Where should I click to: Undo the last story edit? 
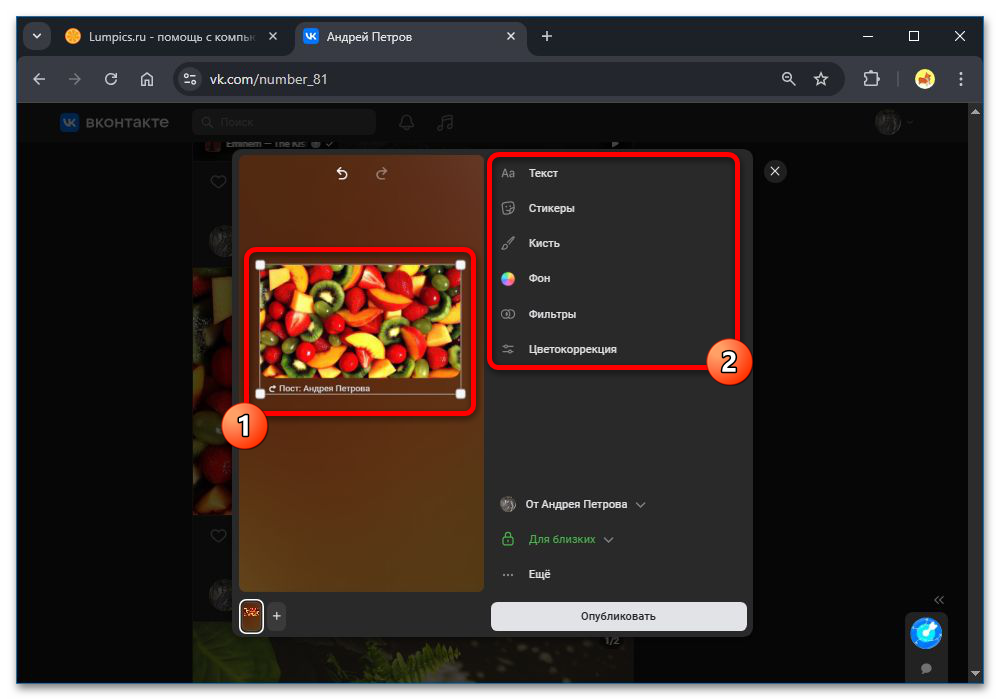point(342,173)
